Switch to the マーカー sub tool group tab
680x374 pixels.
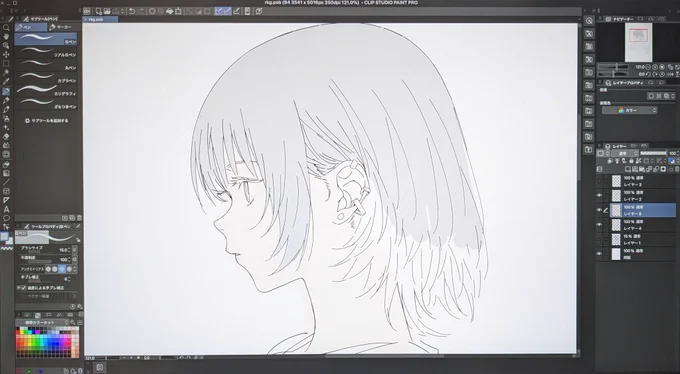pyautogui.click(x=63, y=27)
